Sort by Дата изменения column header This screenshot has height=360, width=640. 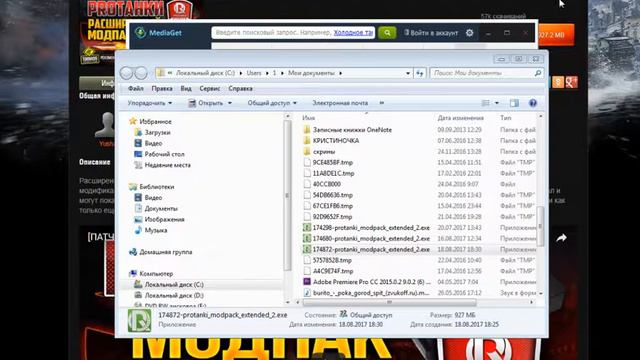point(460,118)
